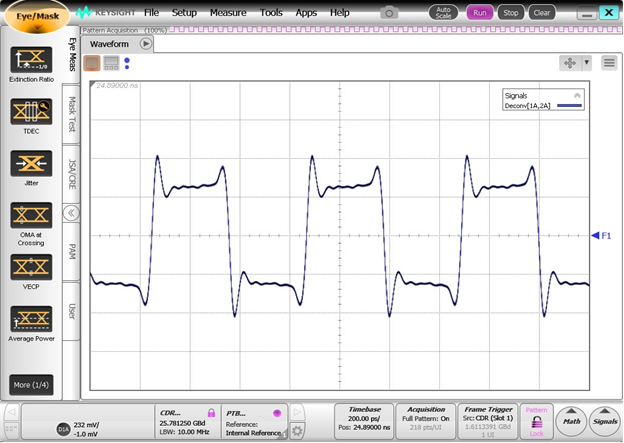Click the Pattern Acquisition progress bar
Viewport: 624px width, 443px height.
pos(351,30)
